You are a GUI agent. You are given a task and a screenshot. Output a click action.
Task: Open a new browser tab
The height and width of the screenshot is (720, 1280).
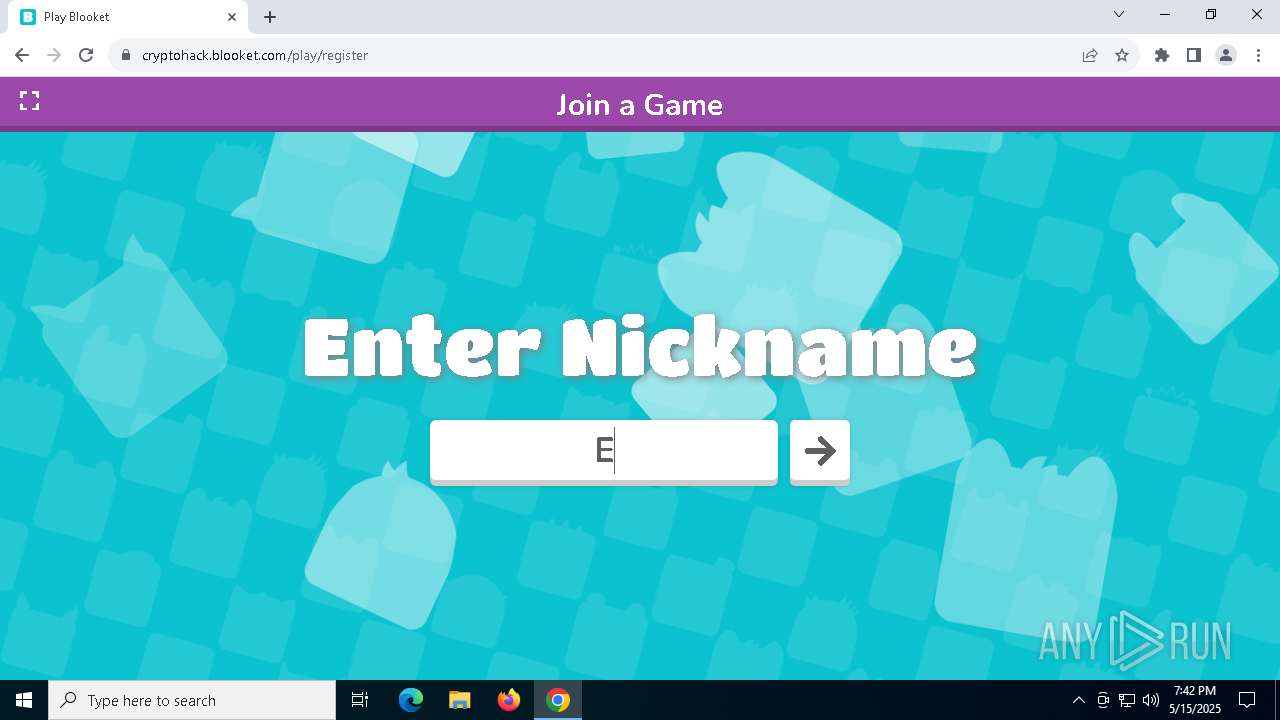click(270, 17)
